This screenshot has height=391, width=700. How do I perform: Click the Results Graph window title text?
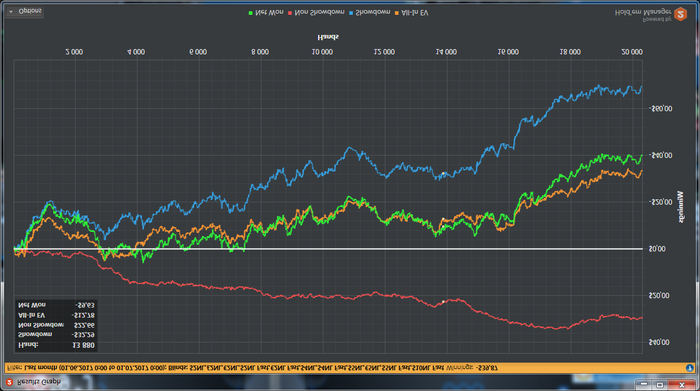pos(39,382)
